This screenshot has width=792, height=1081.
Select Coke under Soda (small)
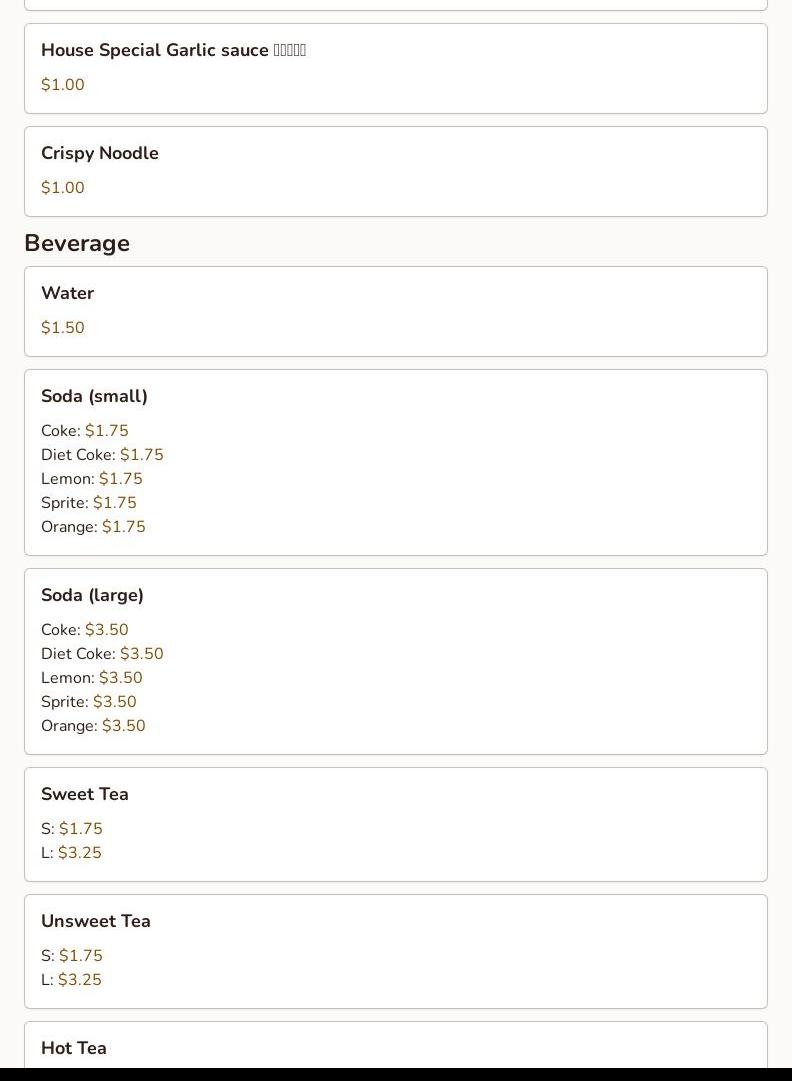(x=85, y=431)
